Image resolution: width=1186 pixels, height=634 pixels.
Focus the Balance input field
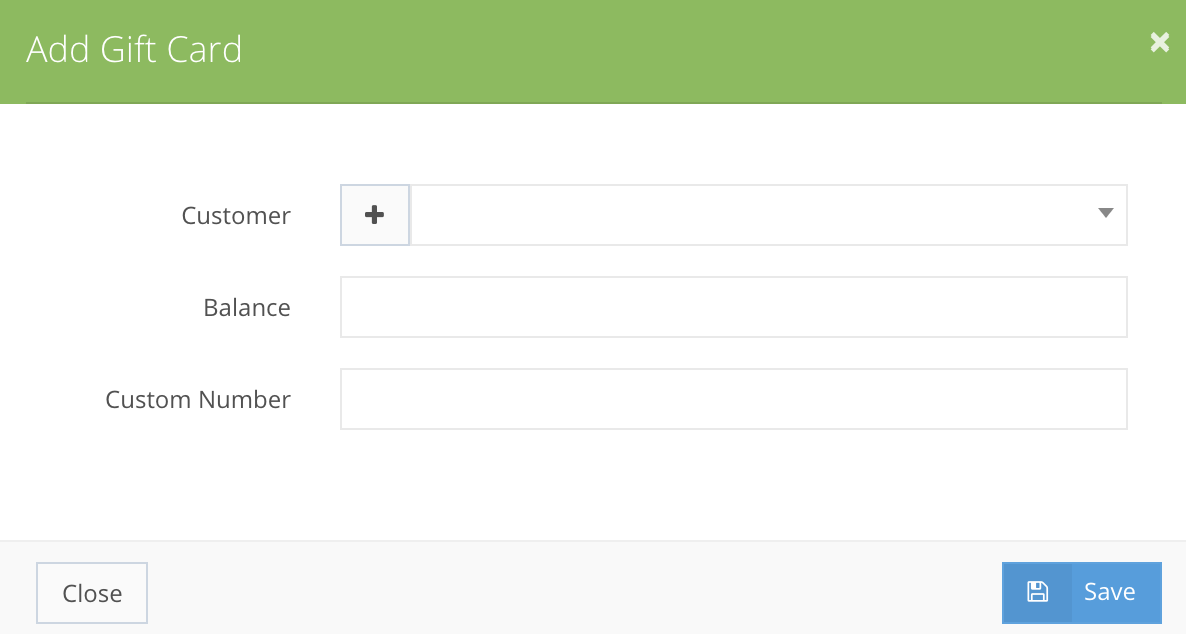[x=733, y=307]
